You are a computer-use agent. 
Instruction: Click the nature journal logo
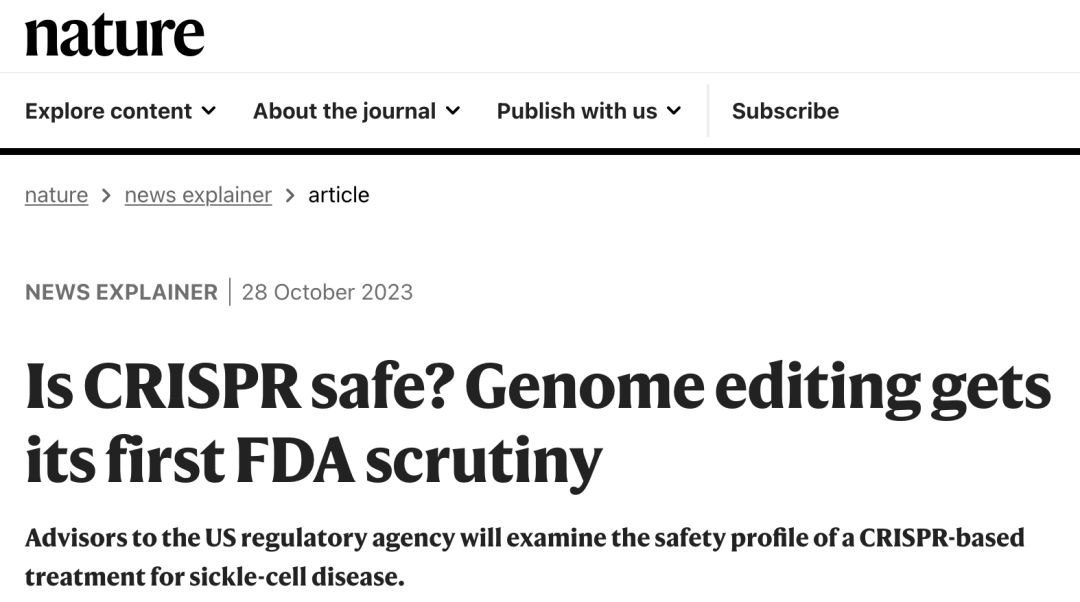[115, 35]
